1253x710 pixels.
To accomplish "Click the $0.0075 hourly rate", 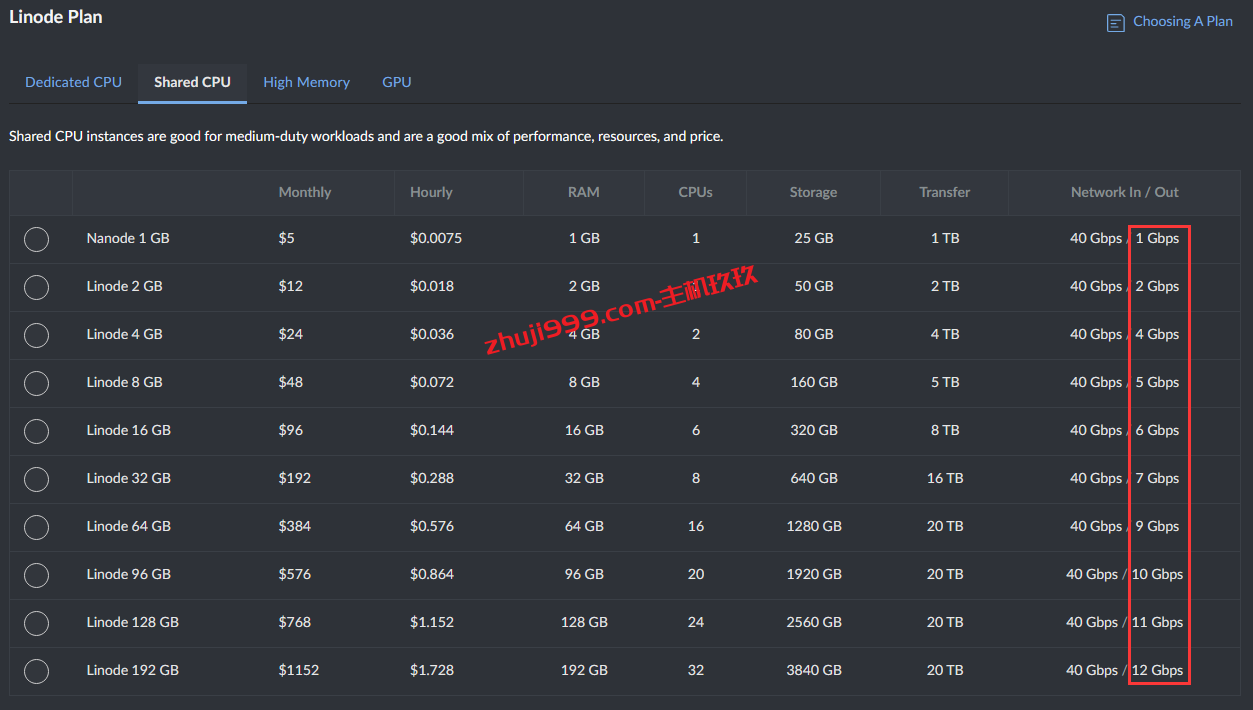I will pyautogui.click(x=436, y=238).
